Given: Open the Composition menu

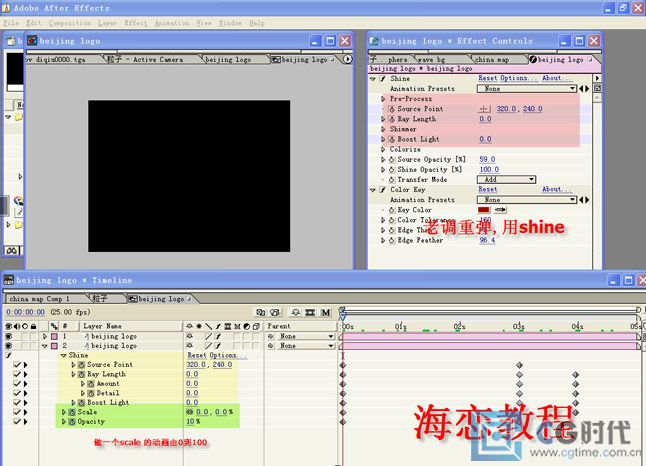Looking at the screenshot, I should [x=70, y=23].
